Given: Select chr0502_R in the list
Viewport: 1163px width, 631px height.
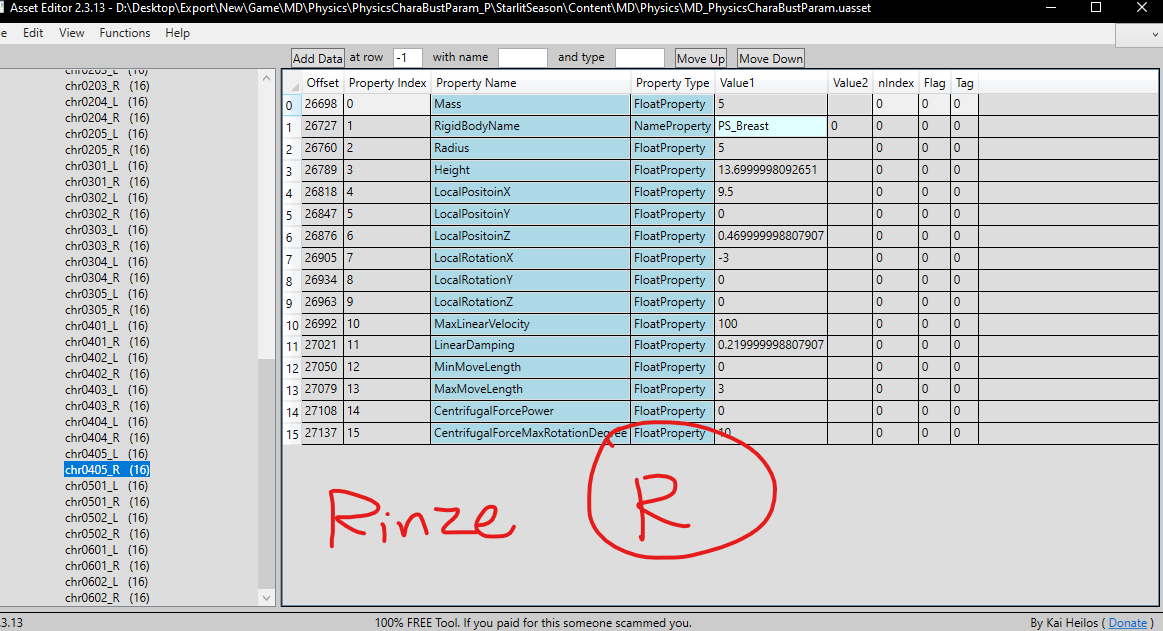Looking at the screenshot, I should tap(107, 534).
